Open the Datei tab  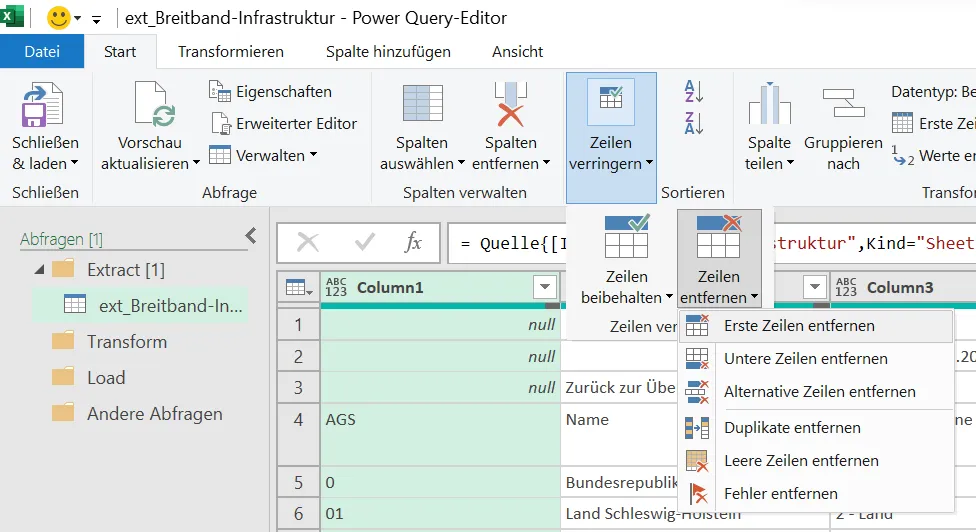(x=42, y=52)
